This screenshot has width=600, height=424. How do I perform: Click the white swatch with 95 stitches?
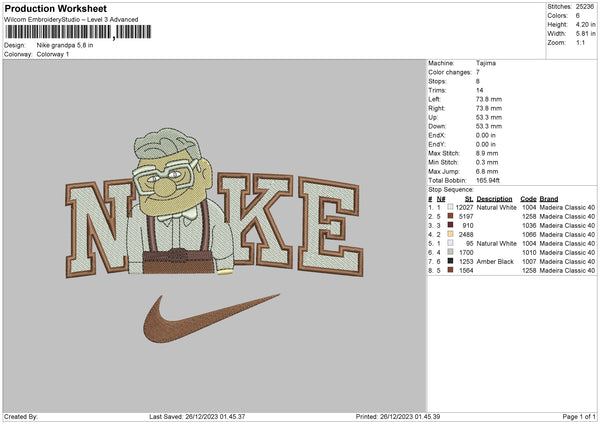pyautogui.click(x=450, y=243)
